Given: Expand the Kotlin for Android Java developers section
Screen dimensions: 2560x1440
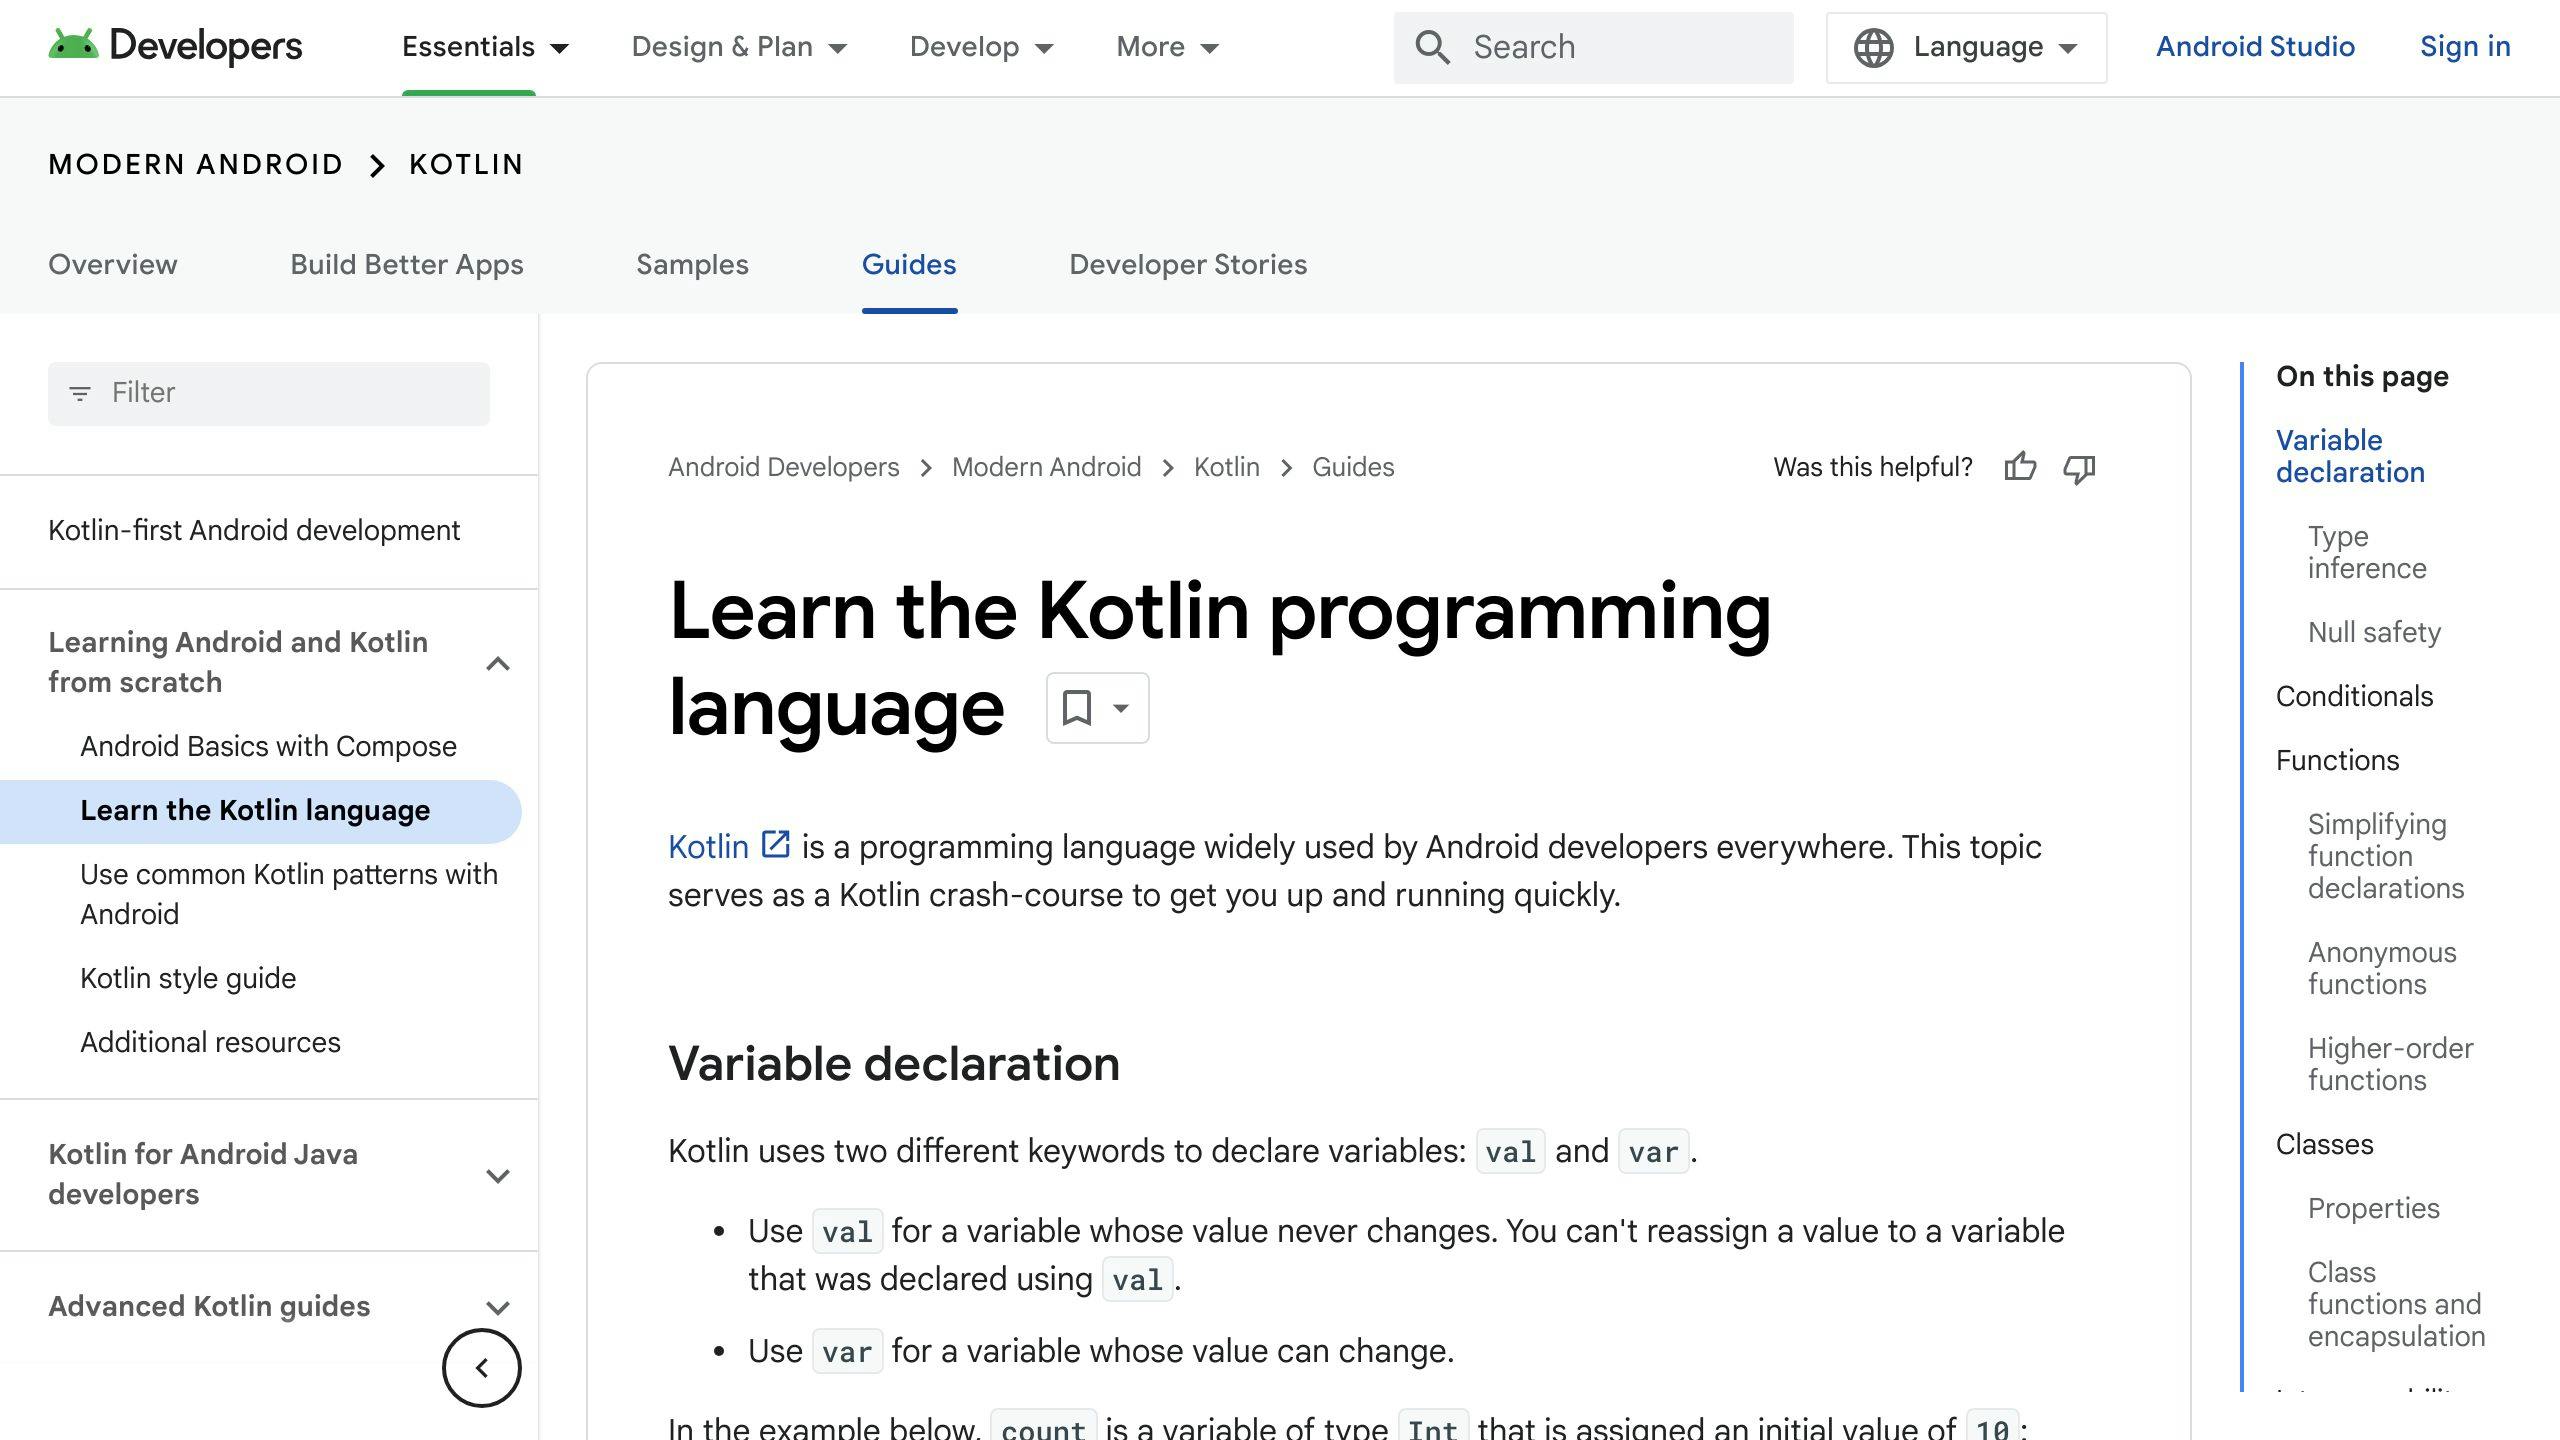Looking at the screenshot, I should tap(498, 1175).
